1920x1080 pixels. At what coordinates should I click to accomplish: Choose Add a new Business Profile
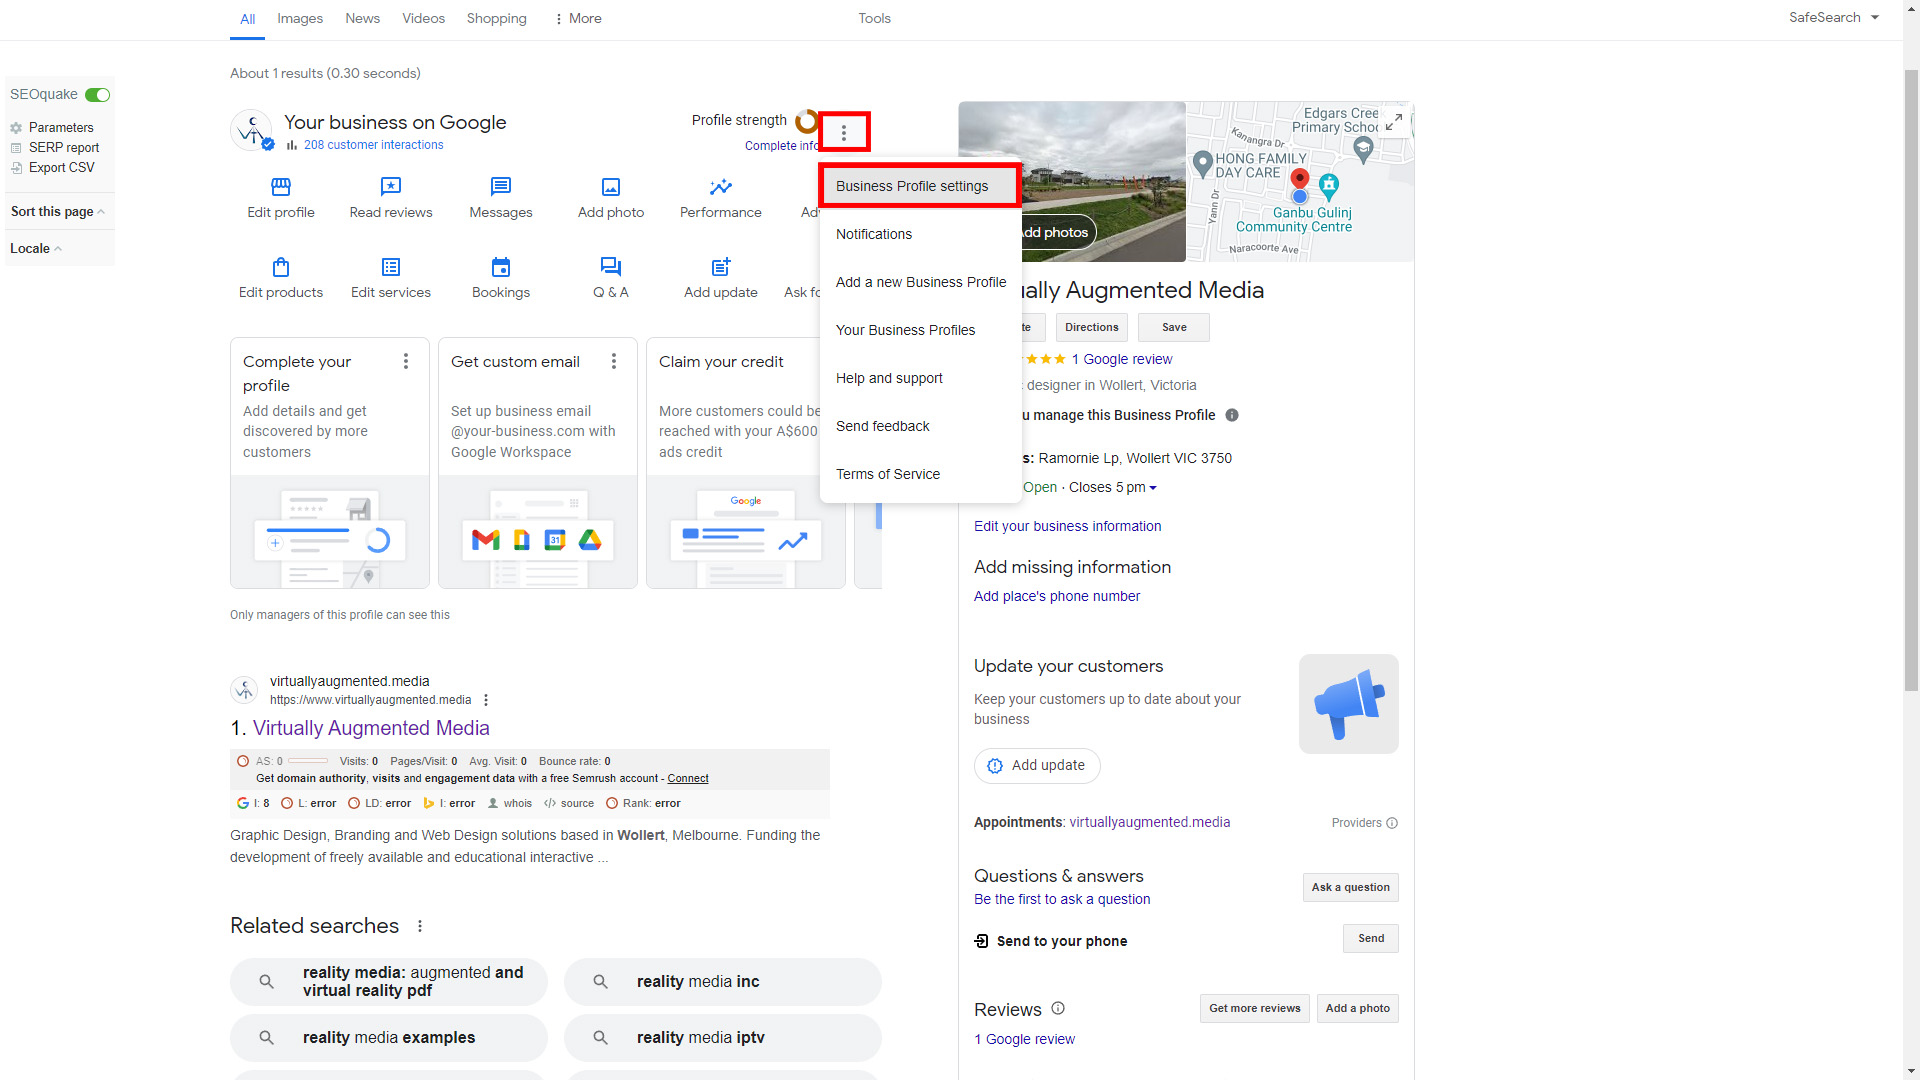point(920,282)
